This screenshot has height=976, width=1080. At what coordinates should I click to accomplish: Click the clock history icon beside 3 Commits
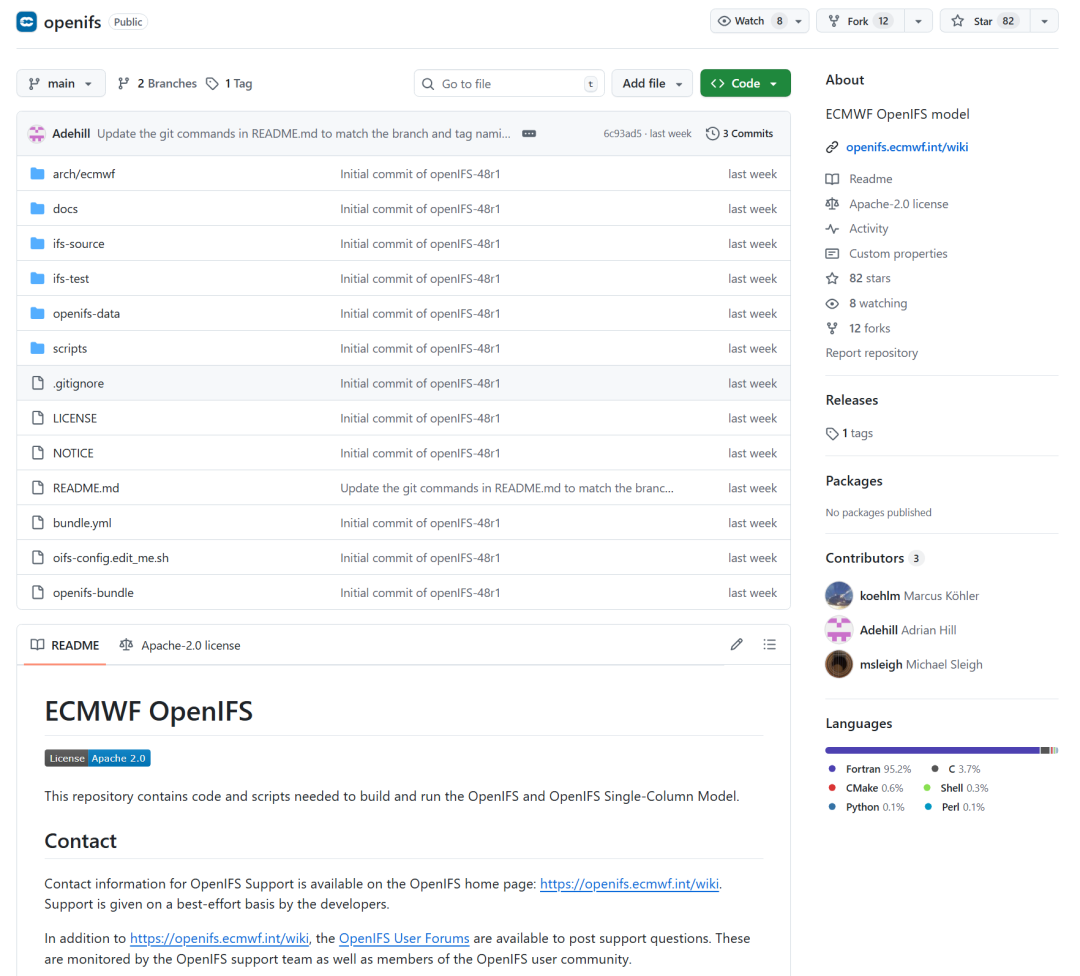(712, 134)
